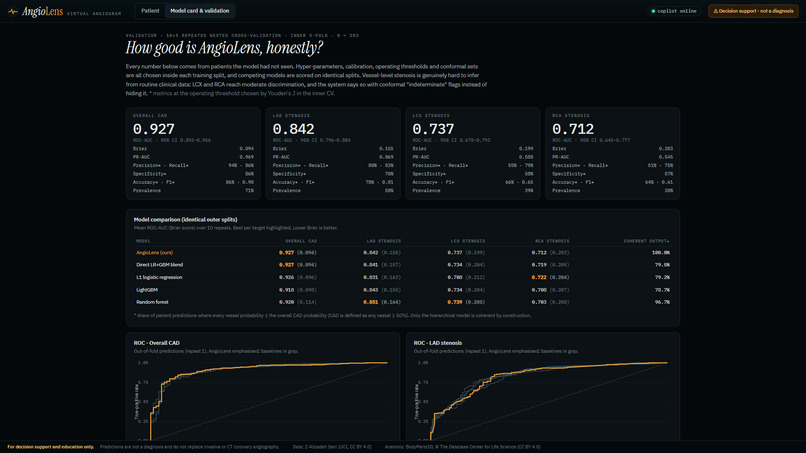Click the 100.0% coherent output value
Screen dimensions: 806x453
tap(661, 252)
